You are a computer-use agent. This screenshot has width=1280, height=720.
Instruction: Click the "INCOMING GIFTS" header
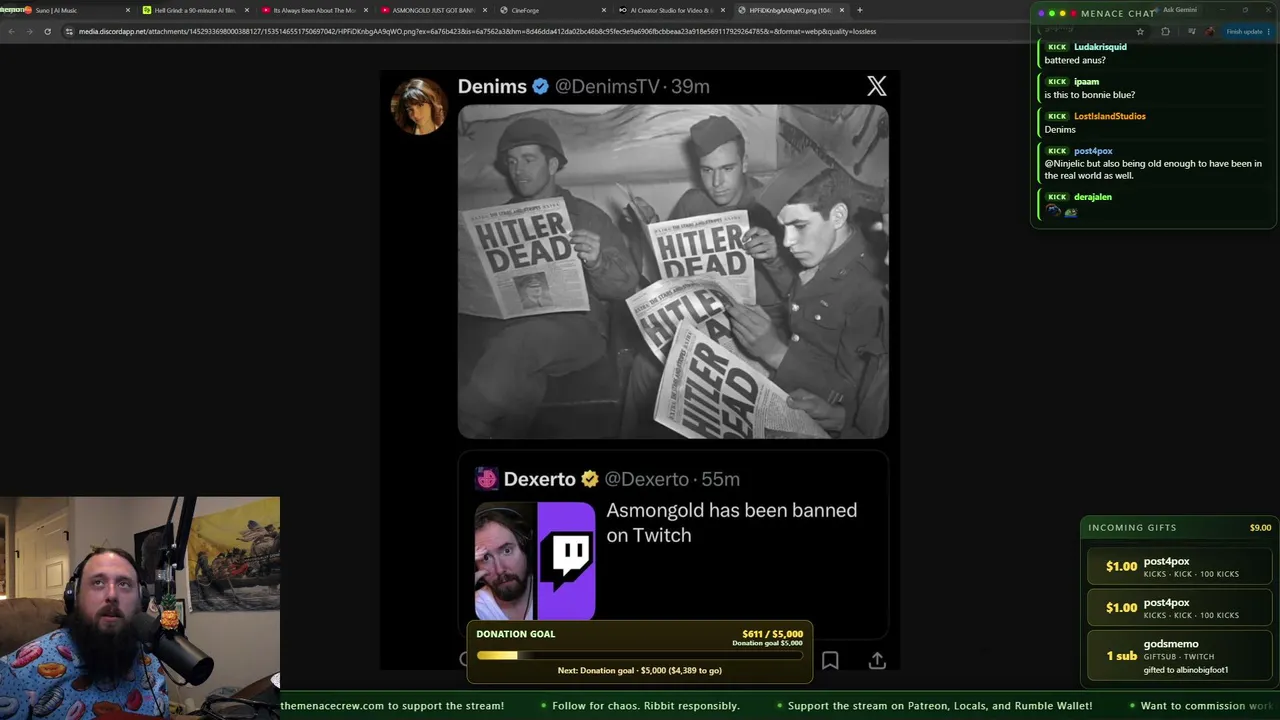click(x=1132, y=528)
